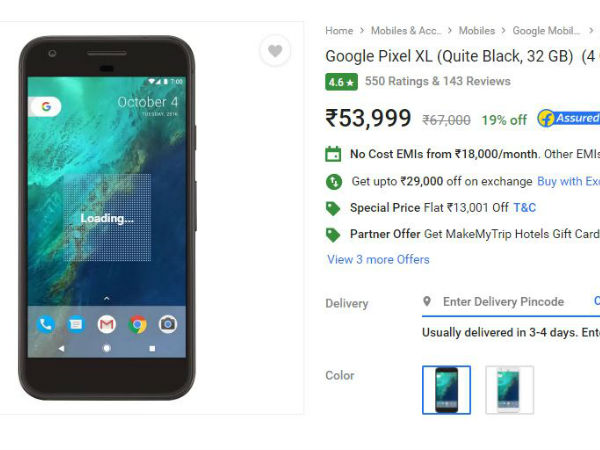The height and width of the screenshot is (450, 600).
Task: Click the main Google Pixel XL image
Action: 107,218
